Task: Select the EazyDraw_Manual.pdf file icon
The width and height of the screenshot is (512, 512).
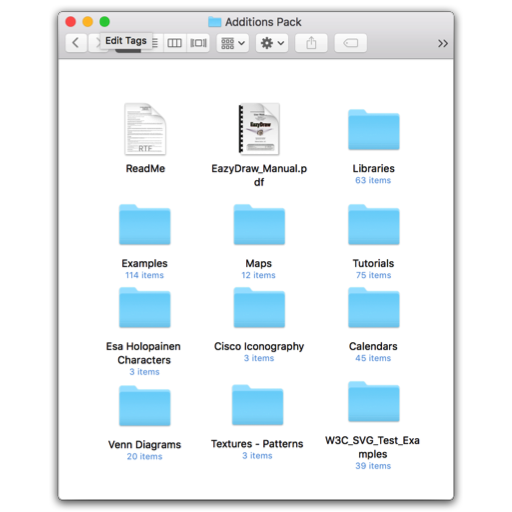Action: pyautogui.click(x=259, y=129)
